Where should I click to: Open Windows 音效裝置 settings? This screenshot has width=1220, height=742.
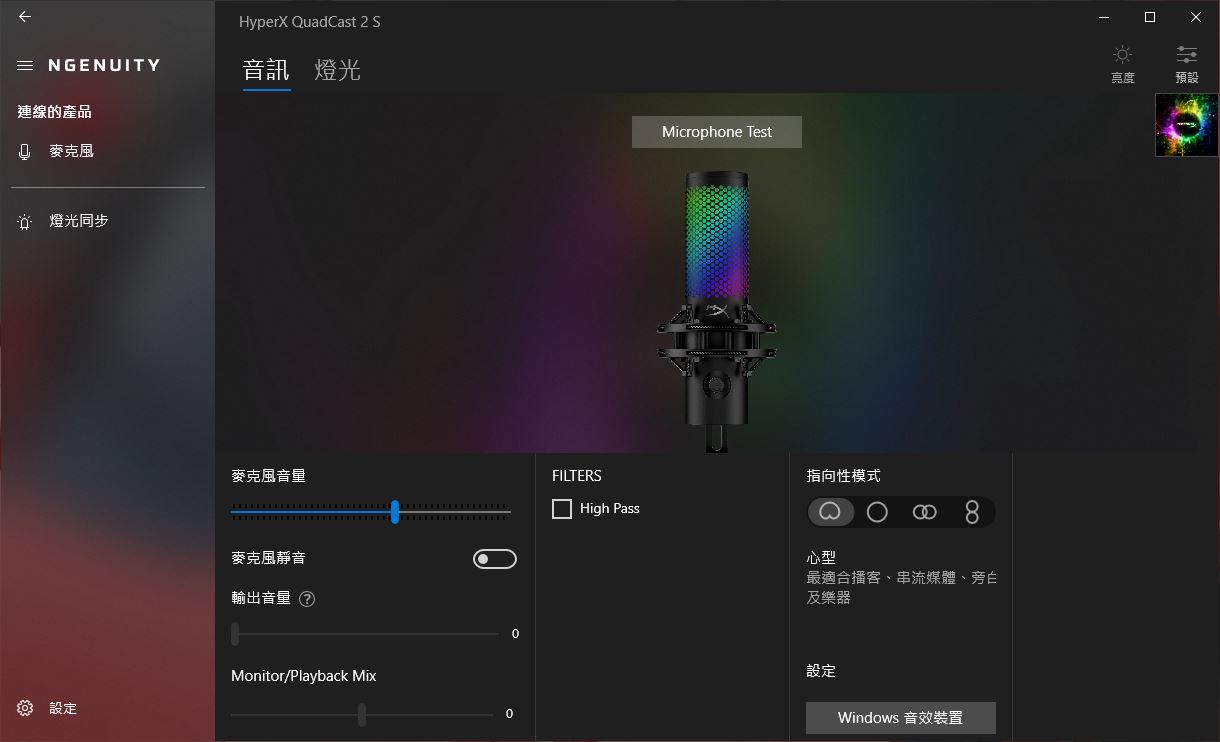click(x=901, y=718)
